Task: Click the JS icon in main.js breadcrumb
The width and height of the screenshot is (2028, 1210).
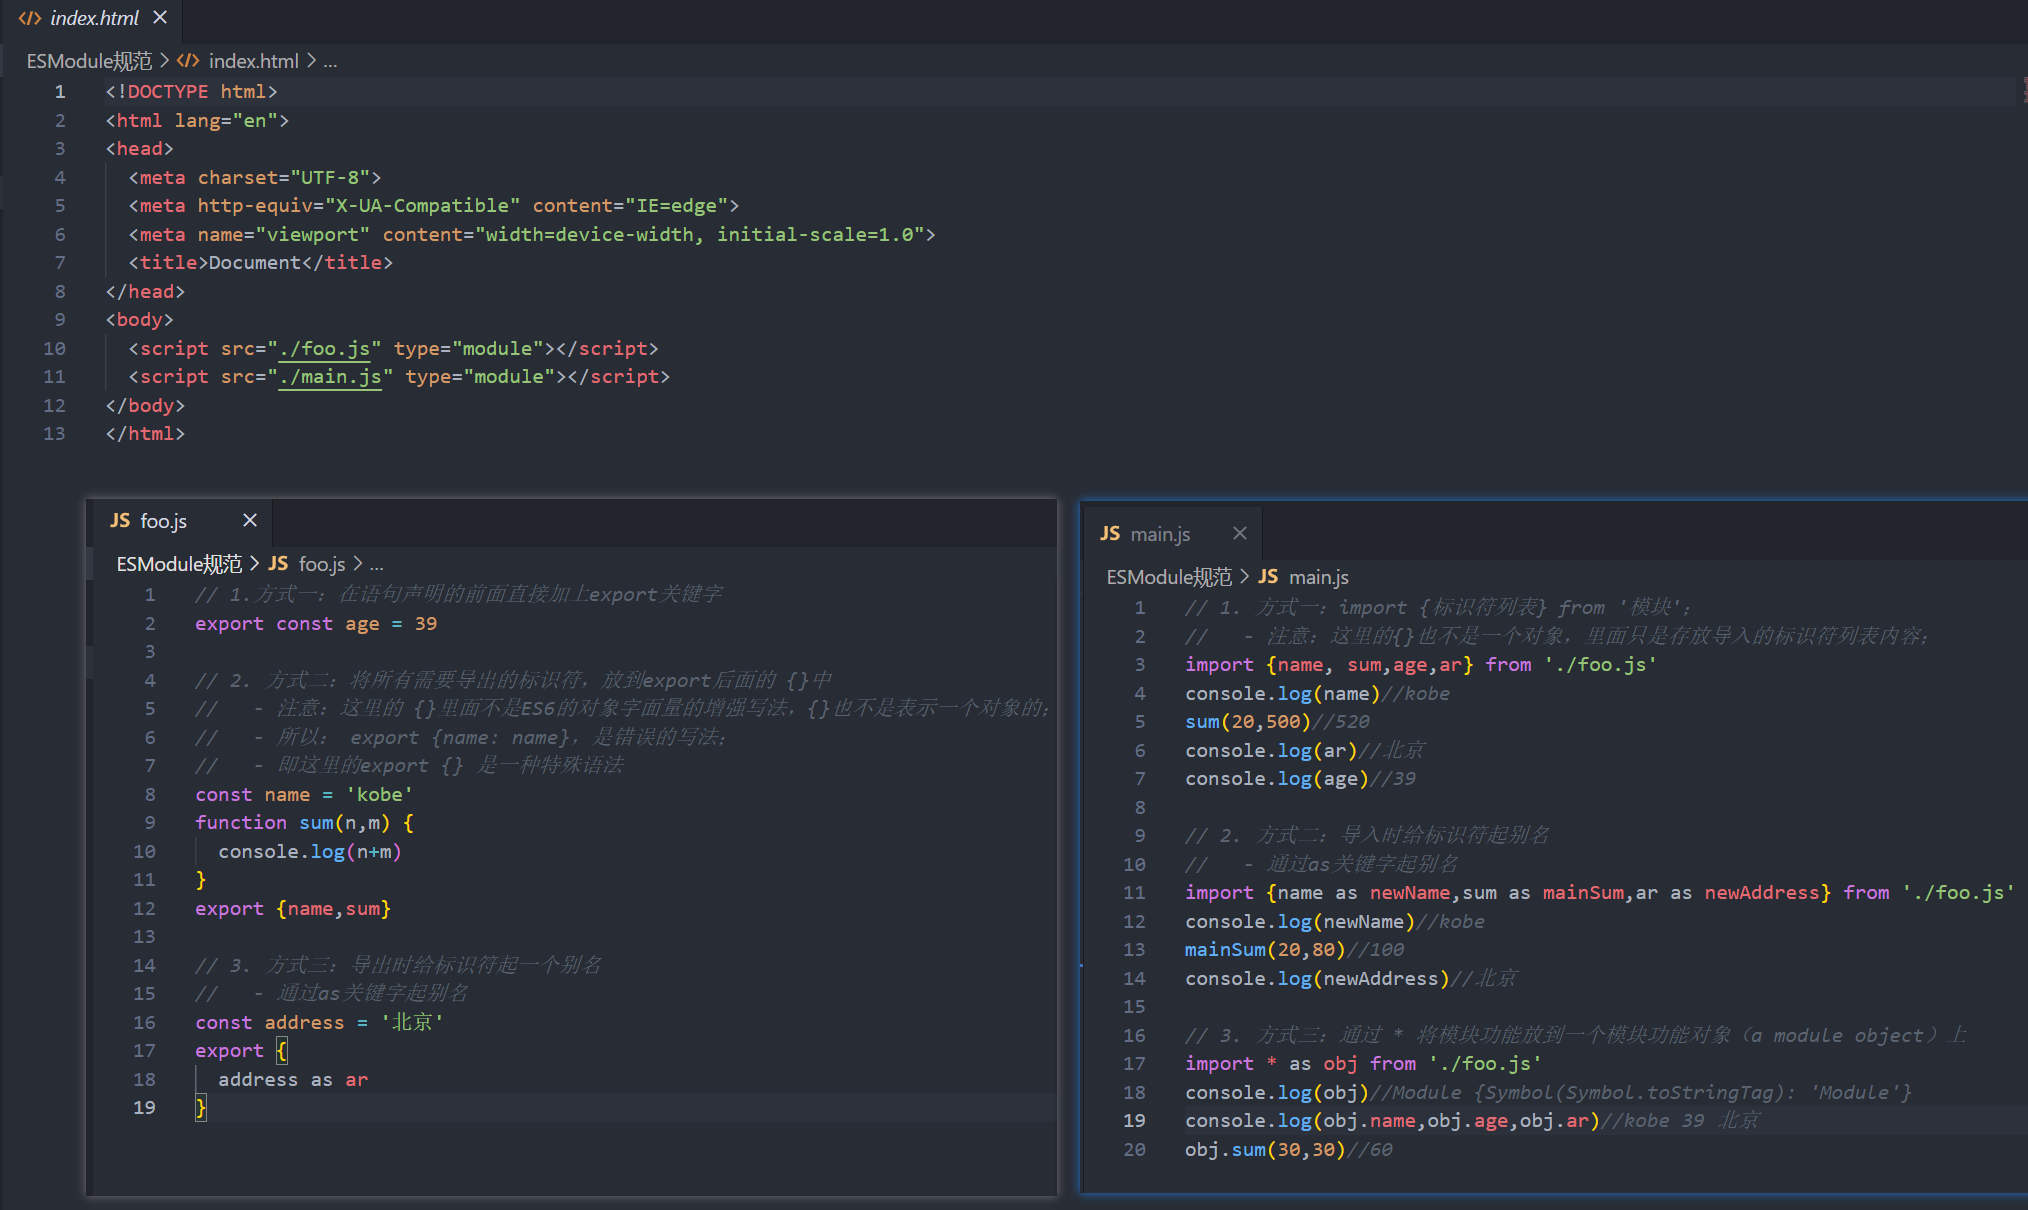Action: pos(1268,577)
